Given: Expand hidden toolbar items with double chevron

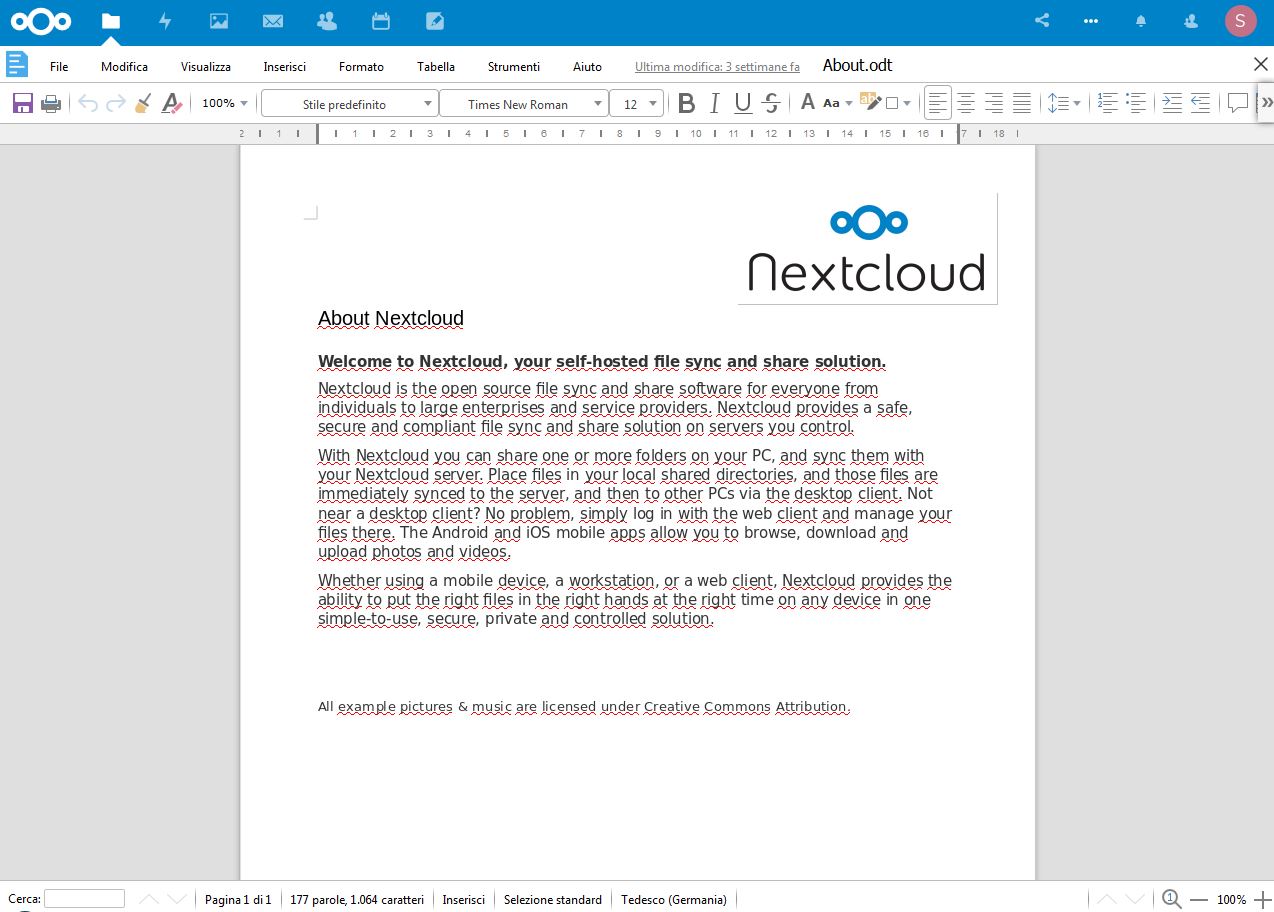Looking at the screenshot, I should tap(1266, 103).
